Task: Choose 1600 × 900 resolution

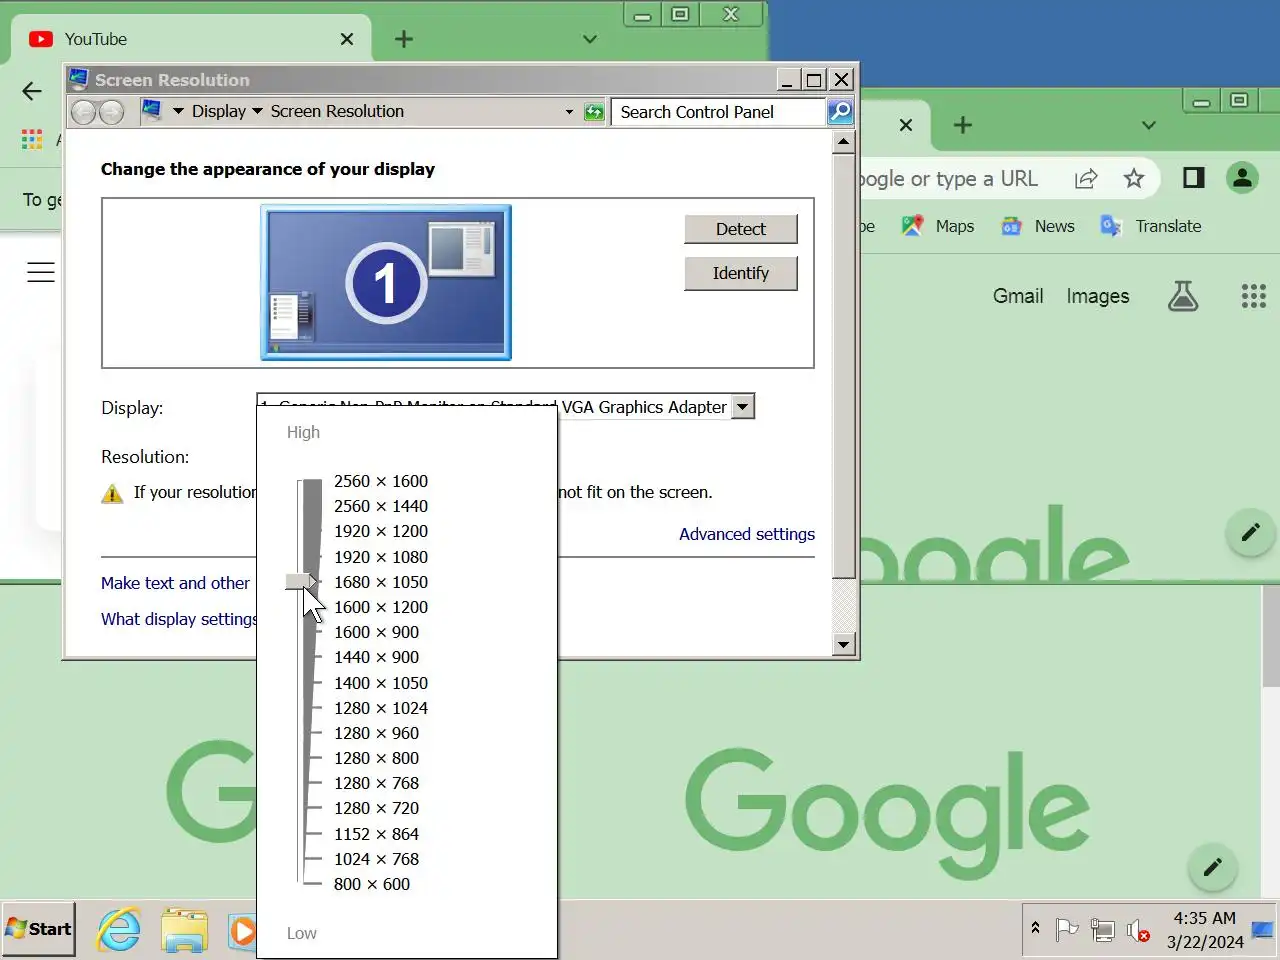Action: (376, 632)
